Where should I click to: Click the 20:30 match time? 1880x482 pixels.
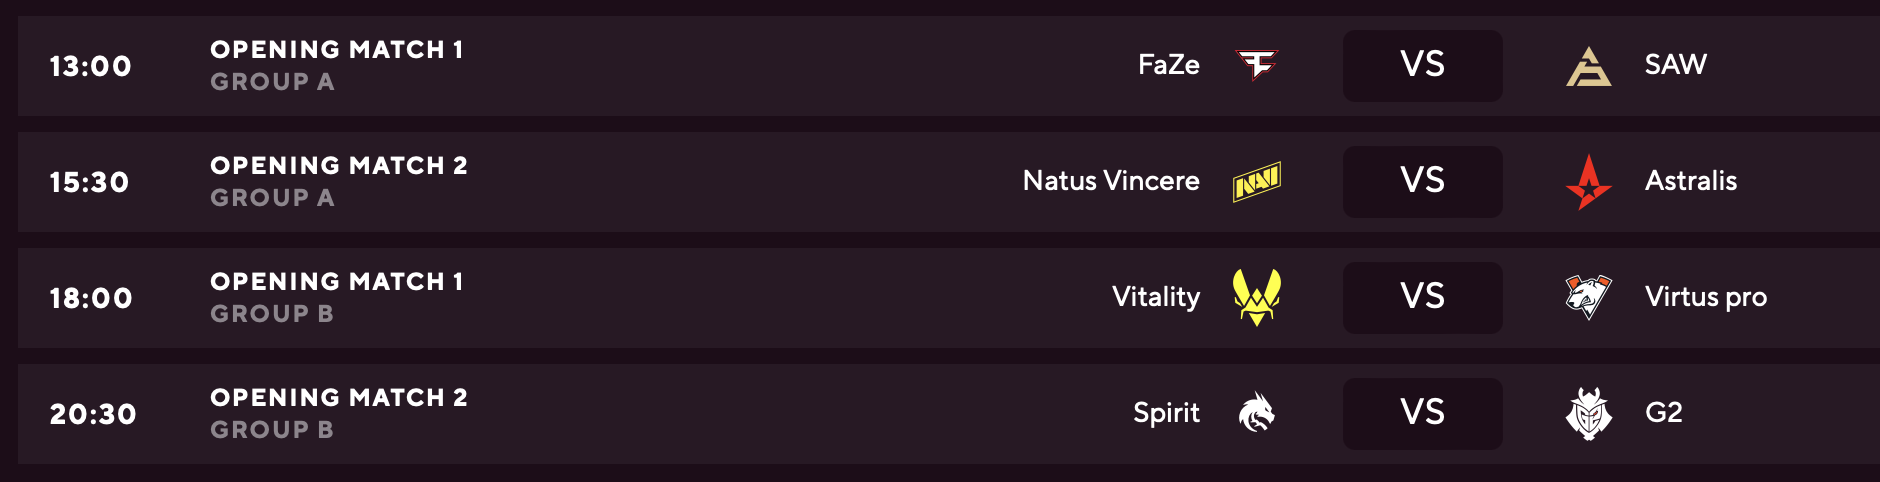(93, 414)
